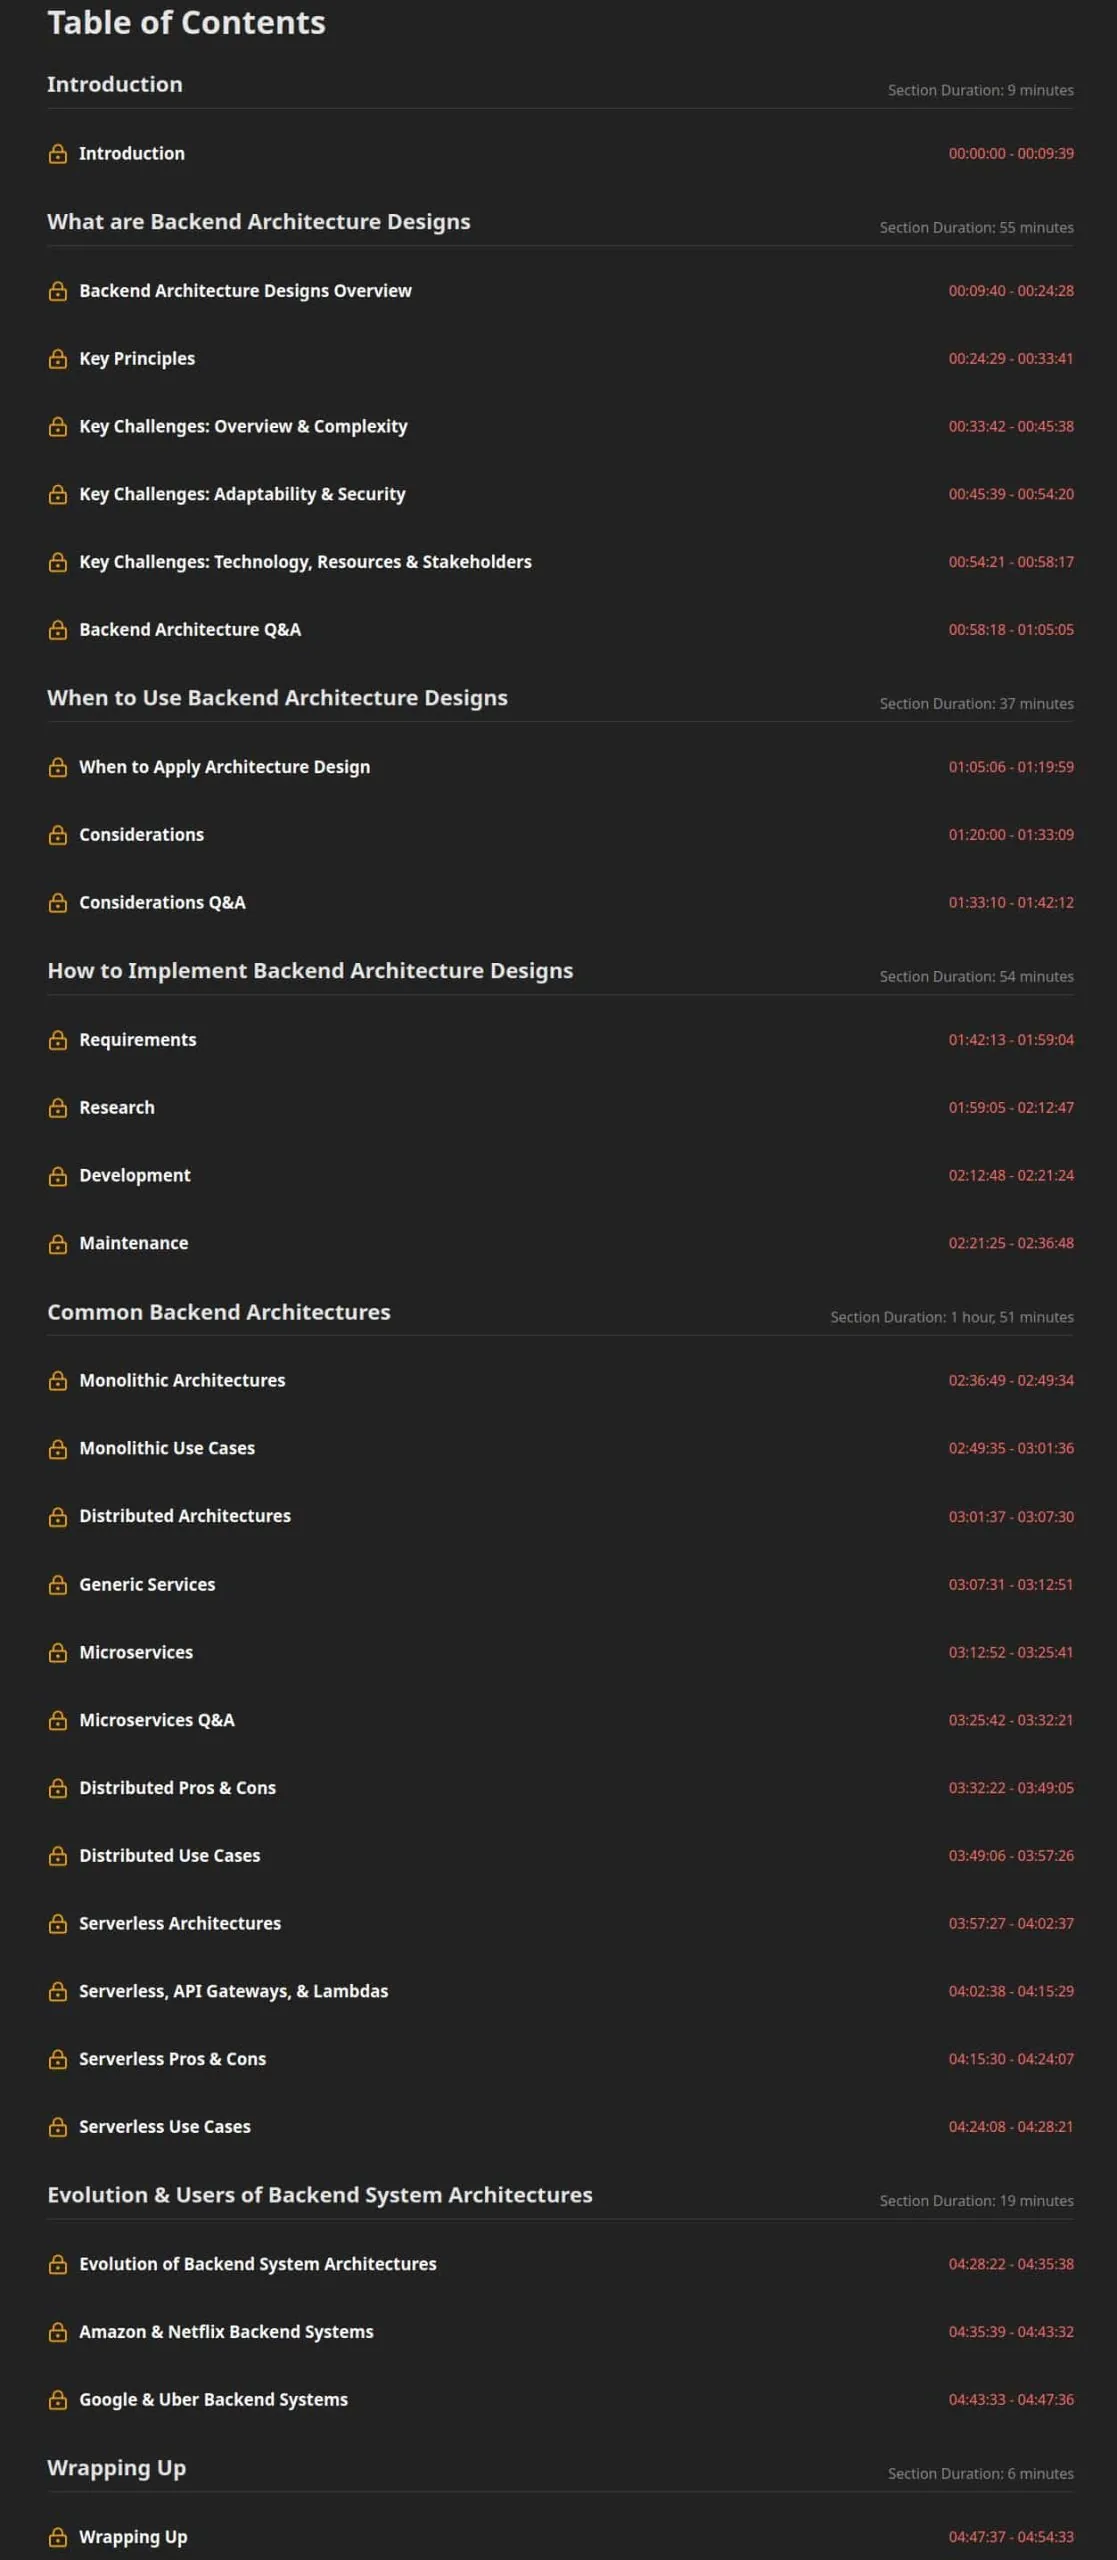Click timestamp 03:12:52 - 03:25:41 for Microservices

pos(1011,1653)
